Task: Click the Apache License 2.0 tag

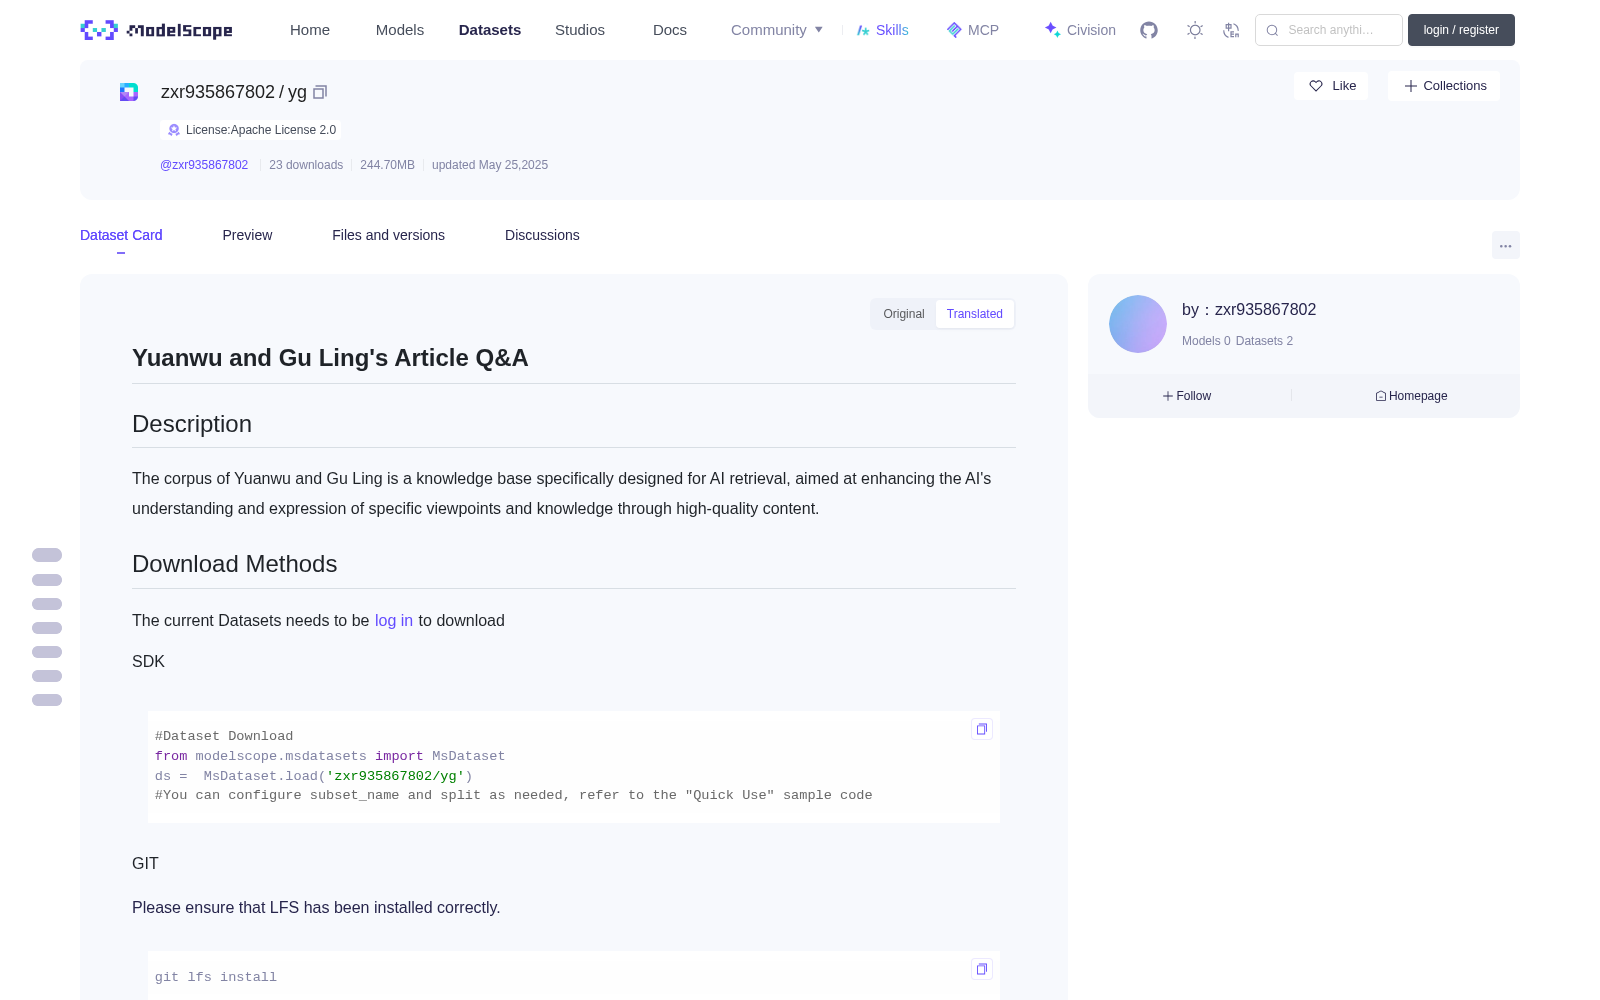Action: (x=251, y=130)
